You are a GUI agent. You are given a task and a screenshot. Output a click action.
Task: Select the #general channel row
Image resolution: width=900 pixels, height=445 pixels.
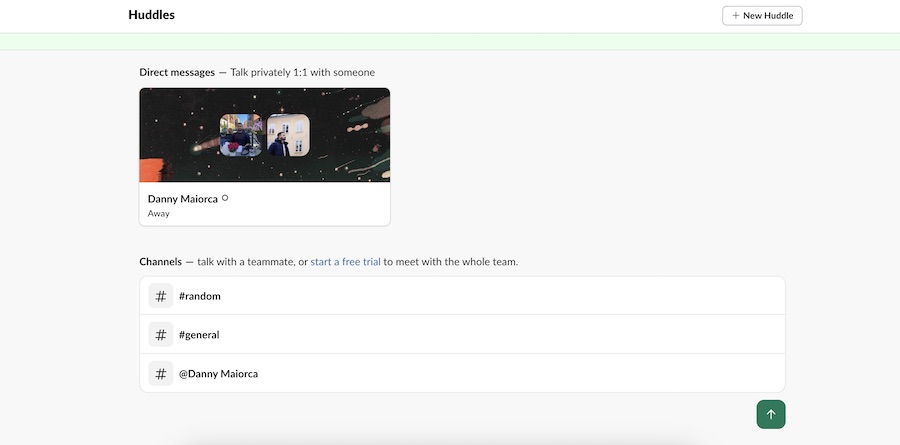click(x=462, y=334)
